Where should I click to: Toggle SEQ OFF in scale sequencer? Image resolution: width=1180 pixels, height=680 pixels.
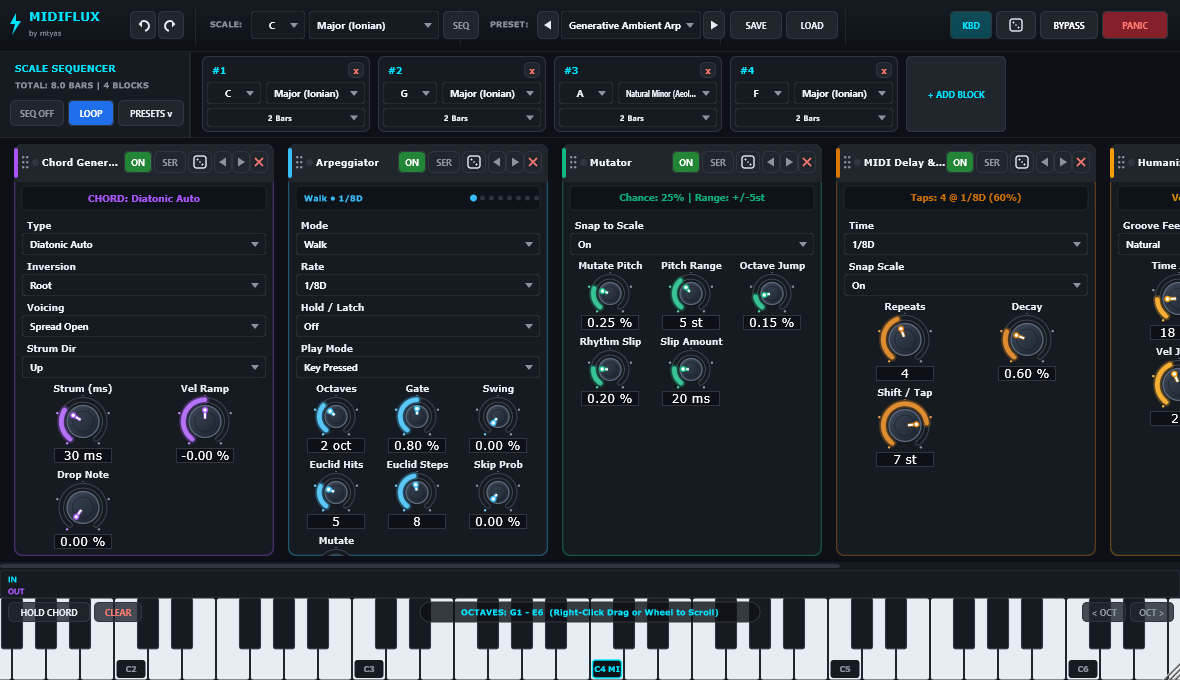37,114
